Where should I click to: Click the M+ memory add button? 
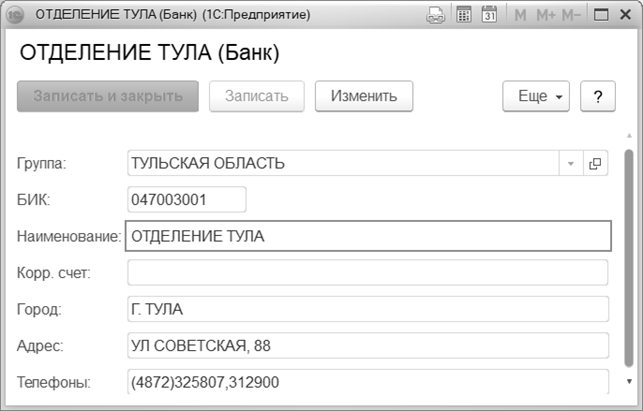pos(546,16)
